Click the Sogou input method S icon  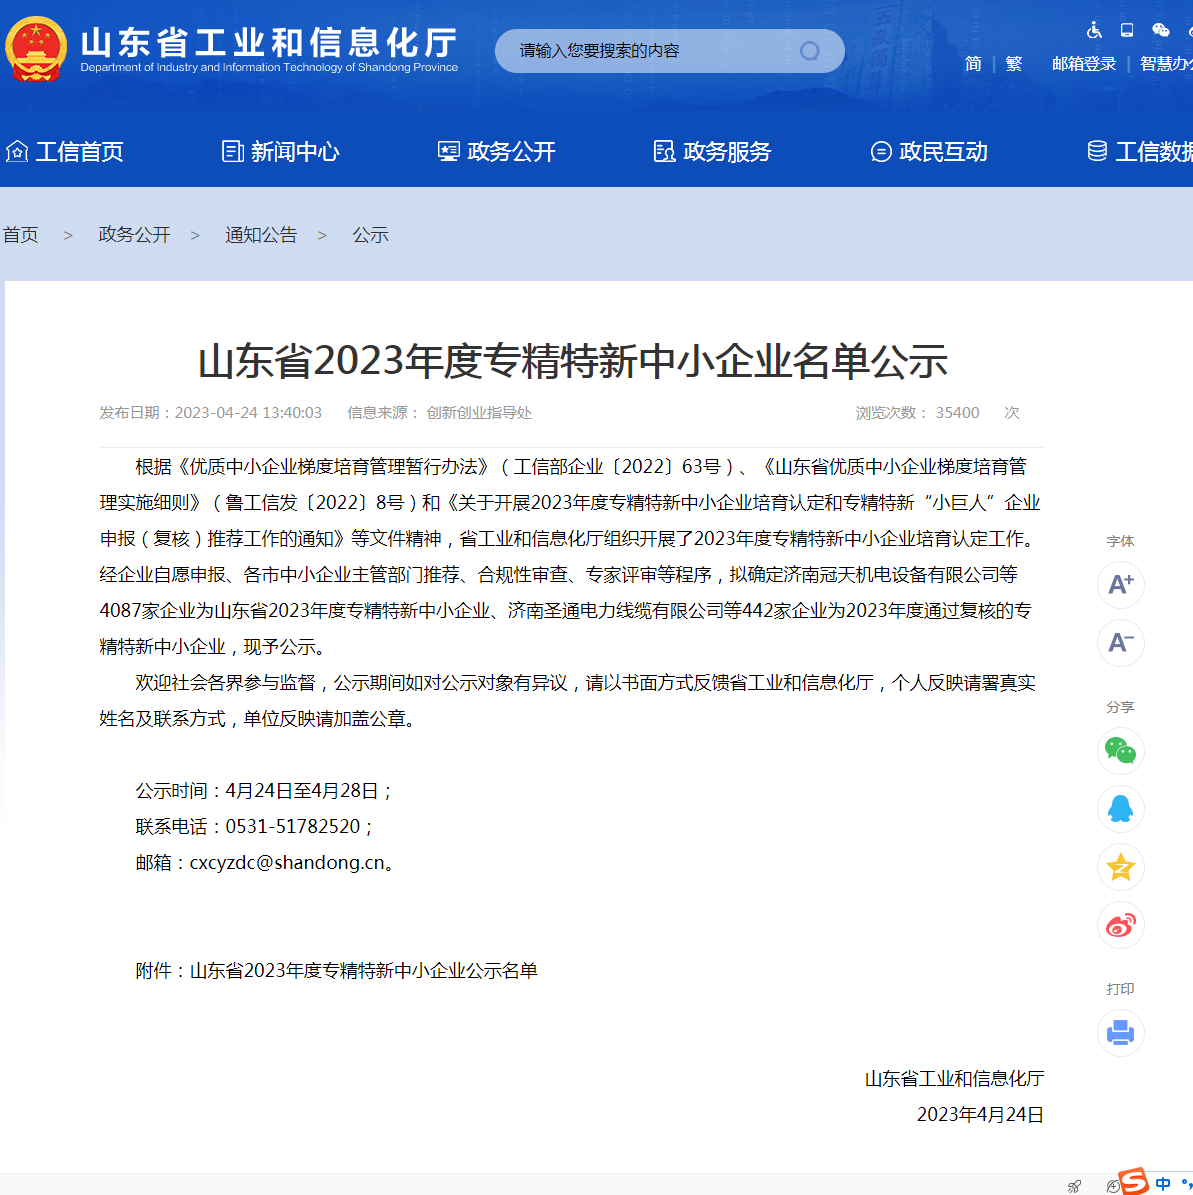(1134, 1181)
